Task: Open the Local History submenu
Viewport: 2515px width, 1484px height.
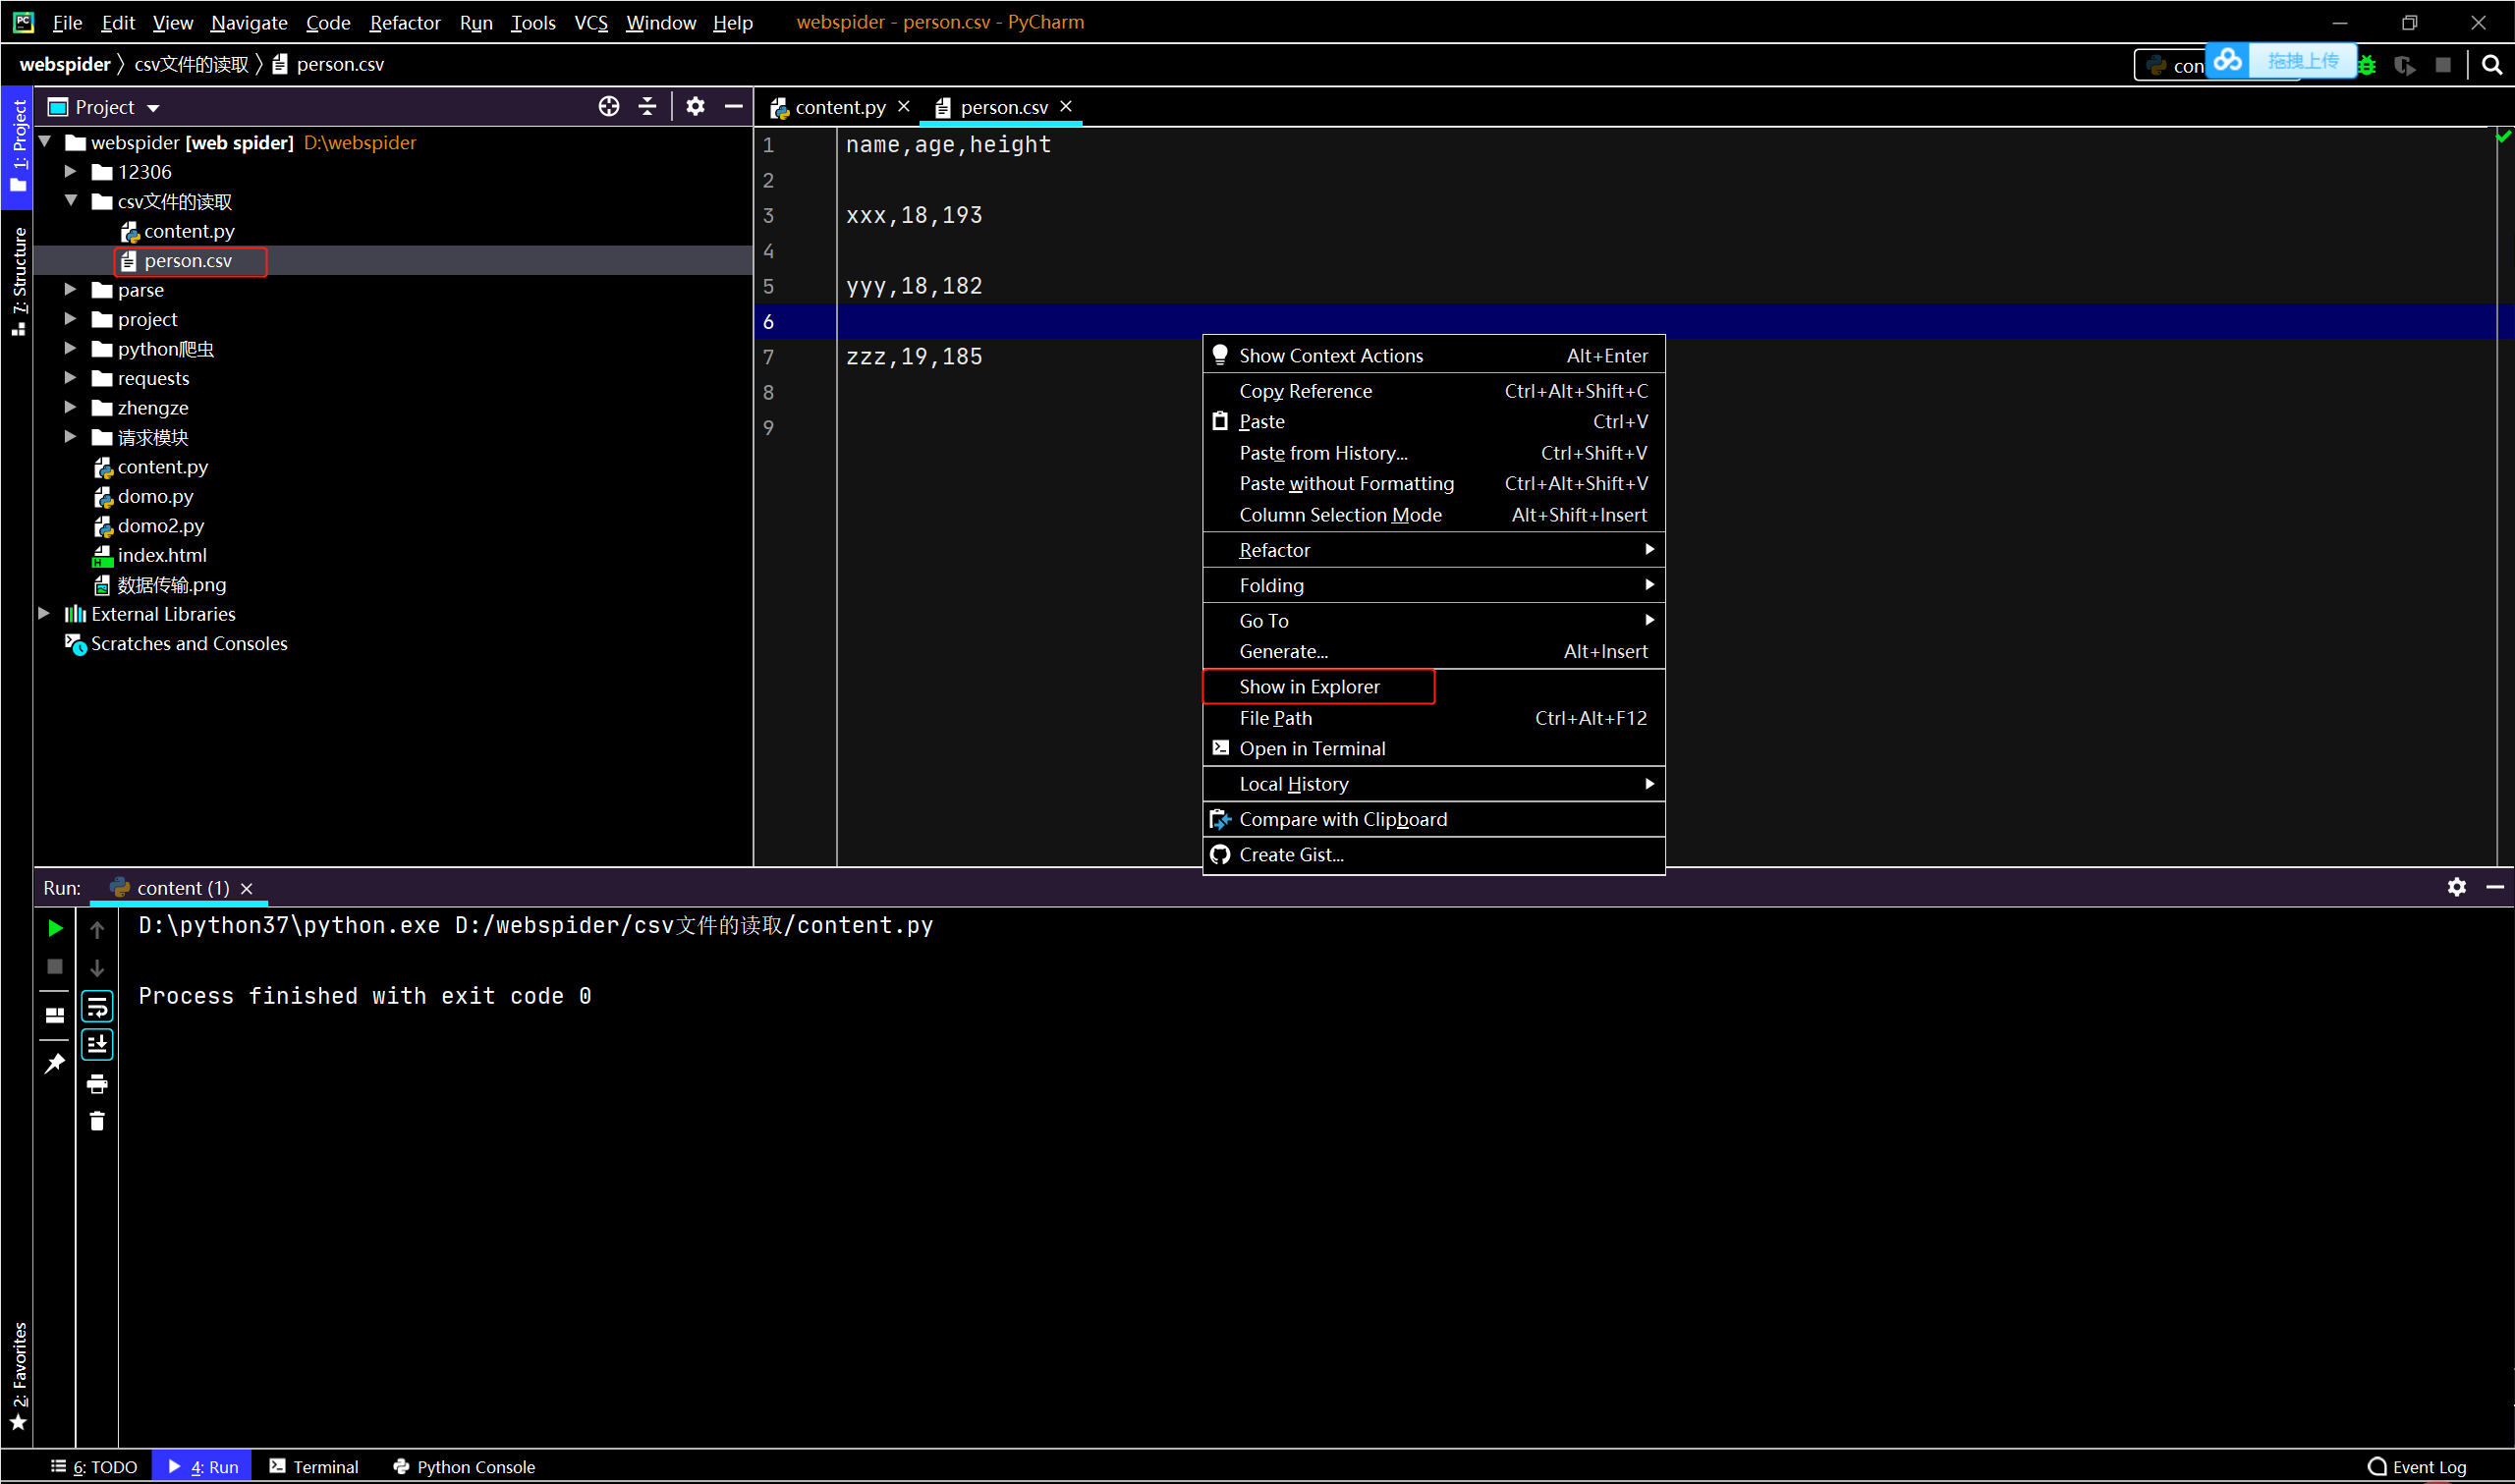Action: 1433,784
